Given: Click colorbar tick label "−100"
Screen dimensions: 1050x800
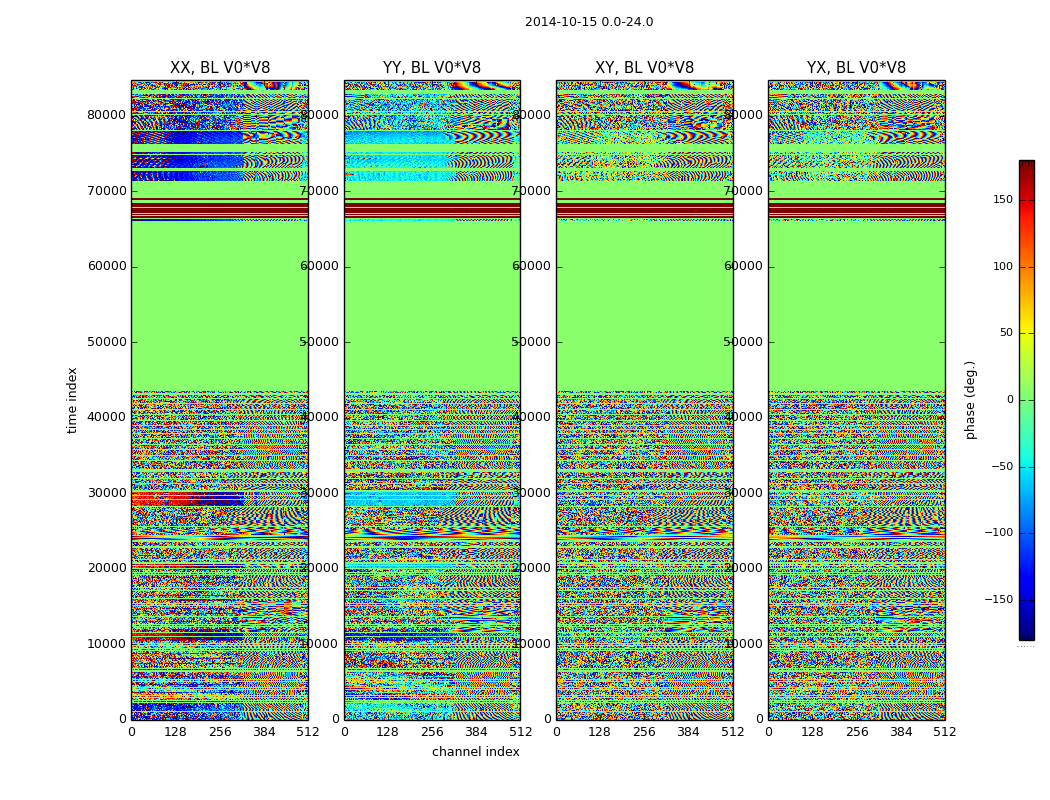Looking at the screenshot, I should click(x=999, y=532).
